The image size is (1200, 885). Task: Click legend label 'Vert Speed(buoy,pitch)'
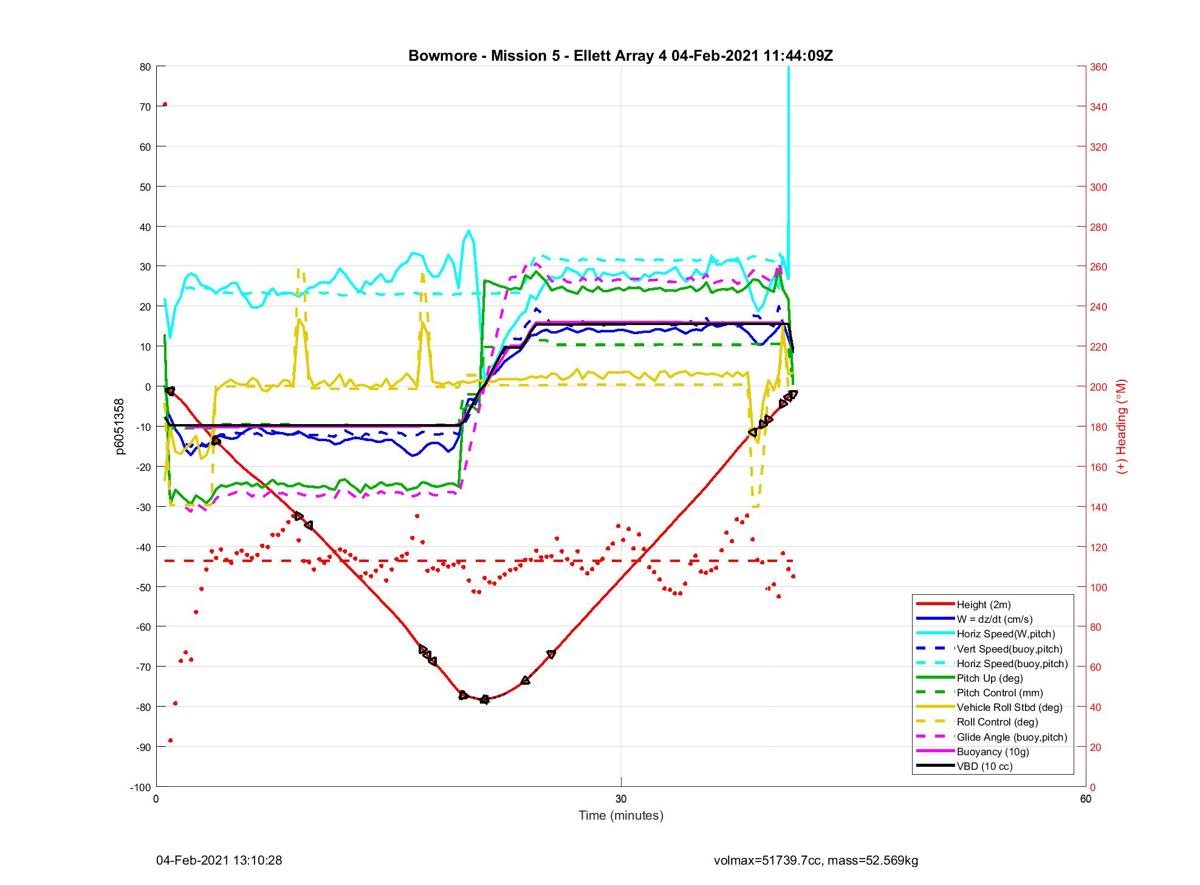tap(1010, 649)
